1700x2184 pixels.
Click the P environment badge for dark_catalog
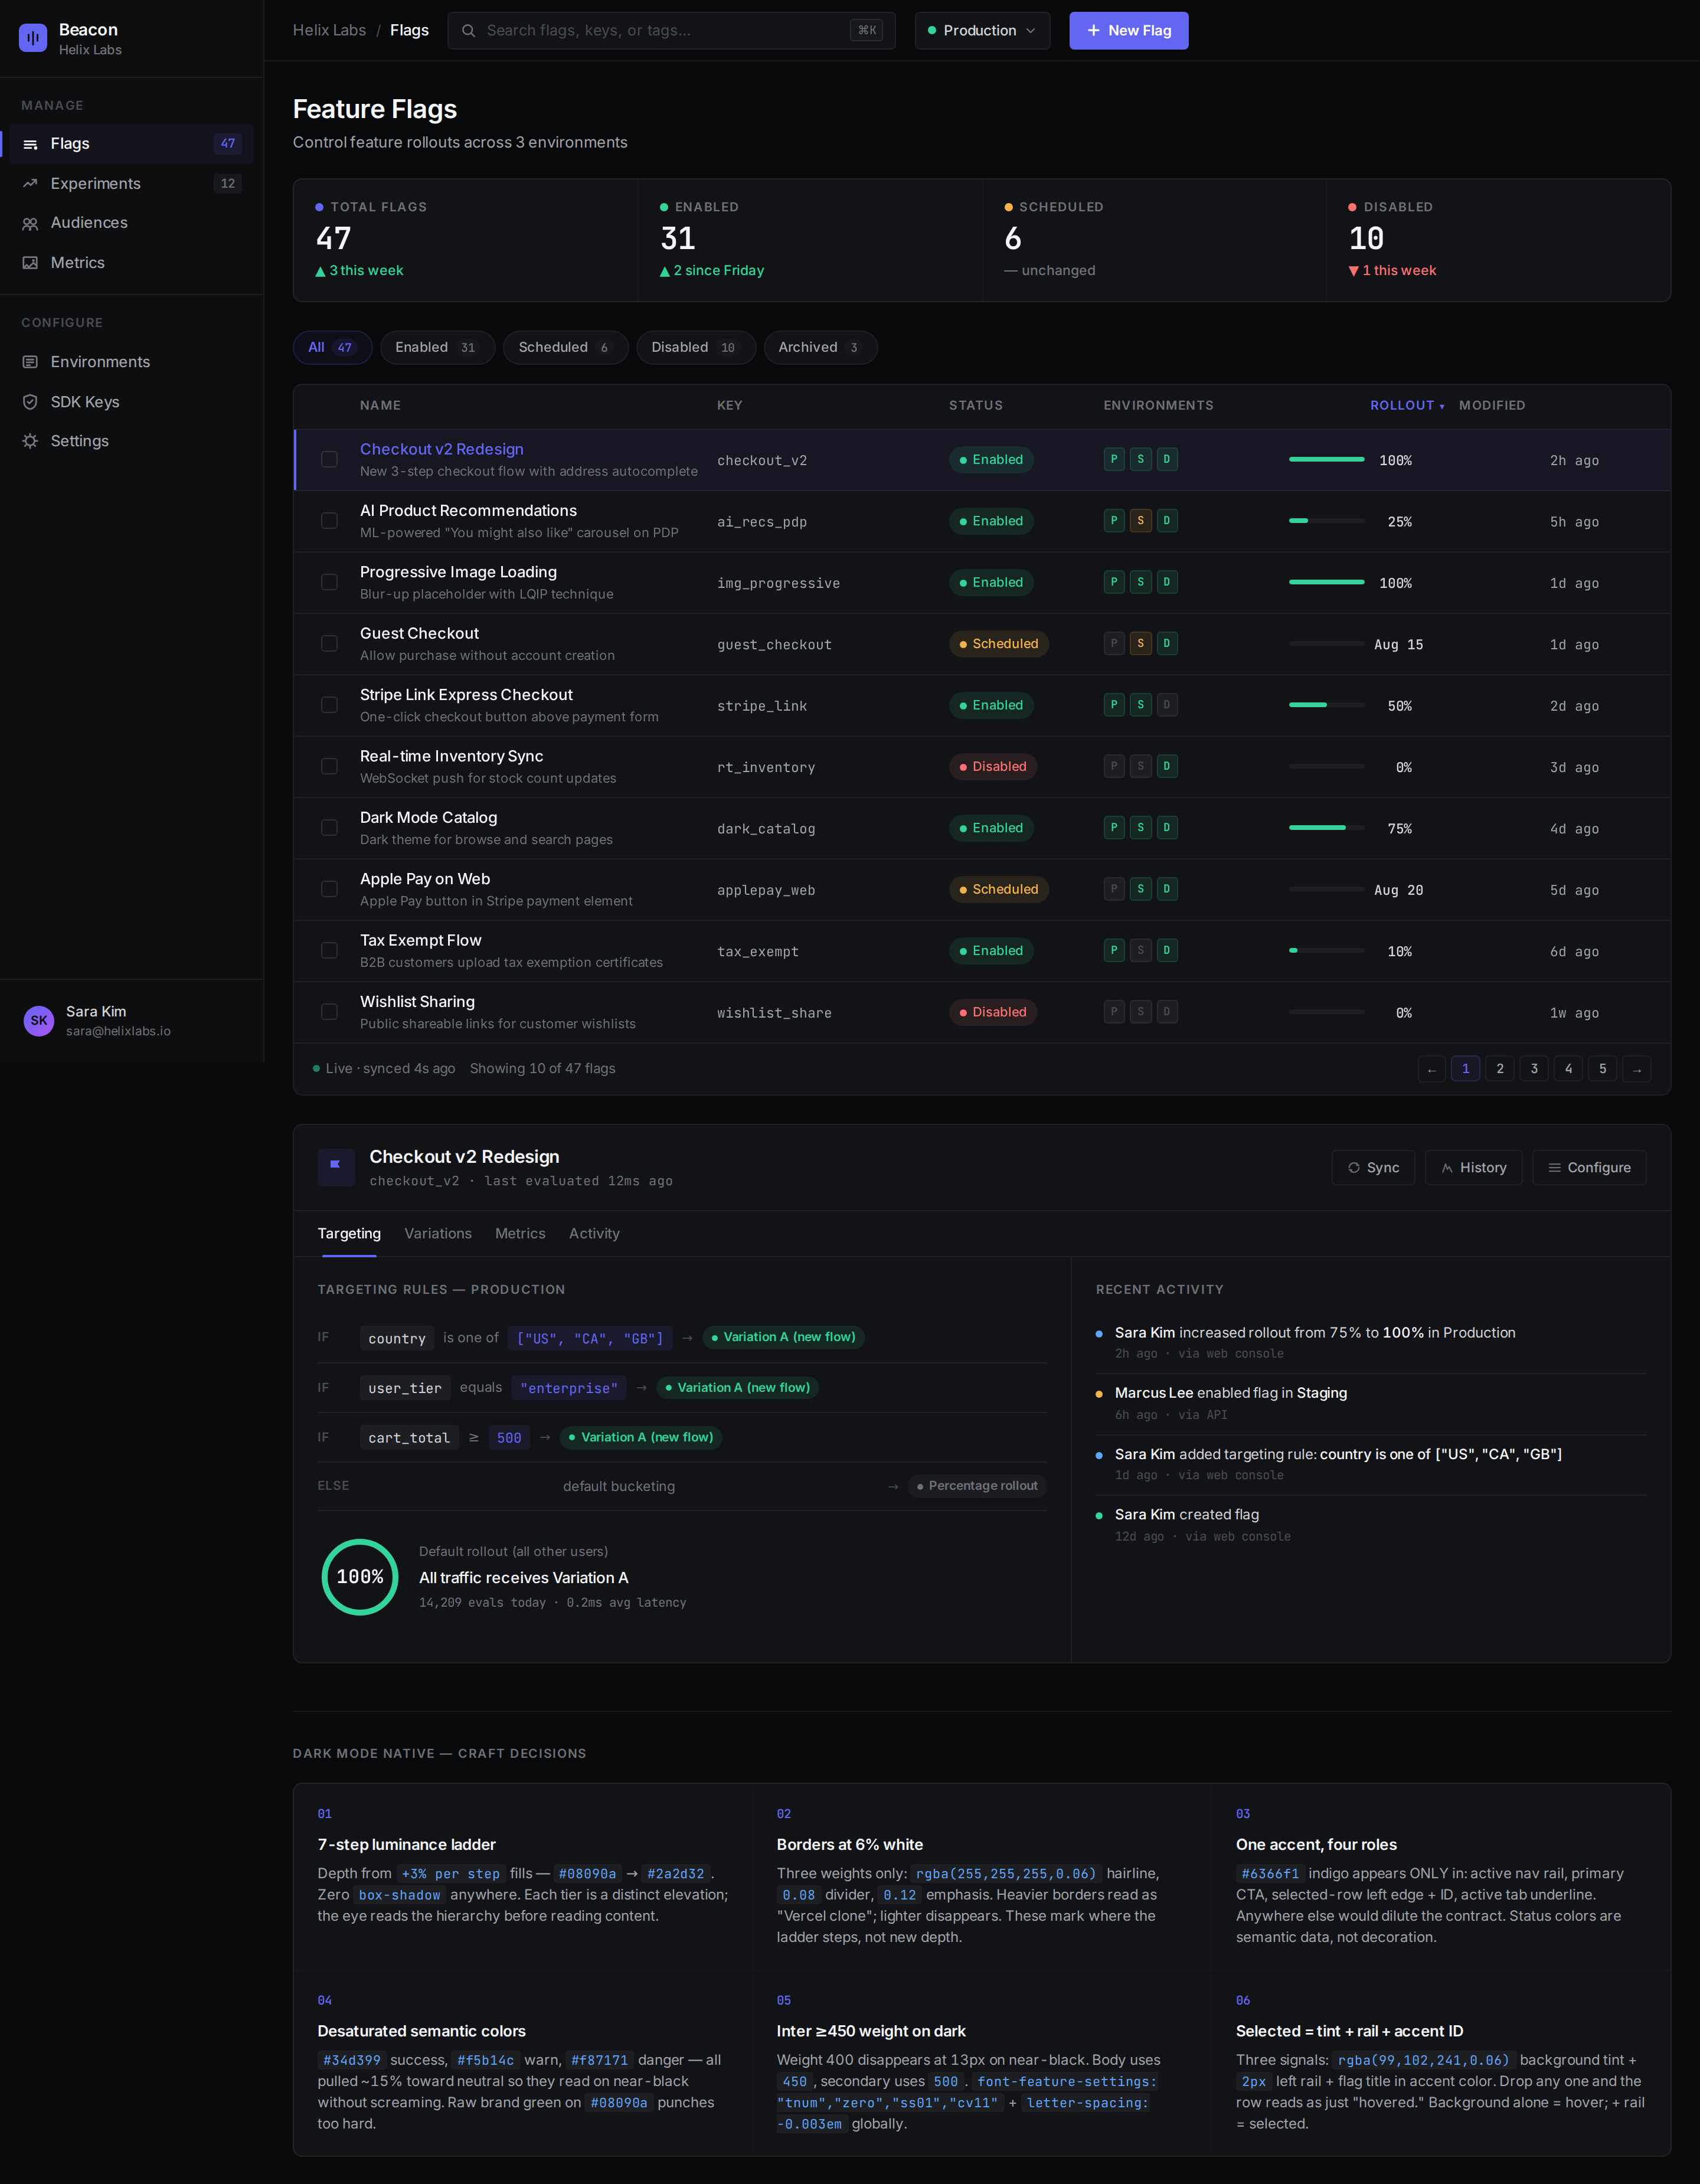coord(1114,828)
